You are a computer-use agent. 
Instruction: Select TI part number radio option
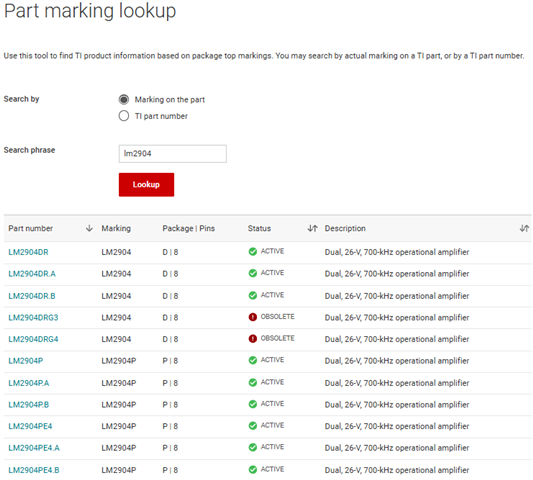[124, 116]
